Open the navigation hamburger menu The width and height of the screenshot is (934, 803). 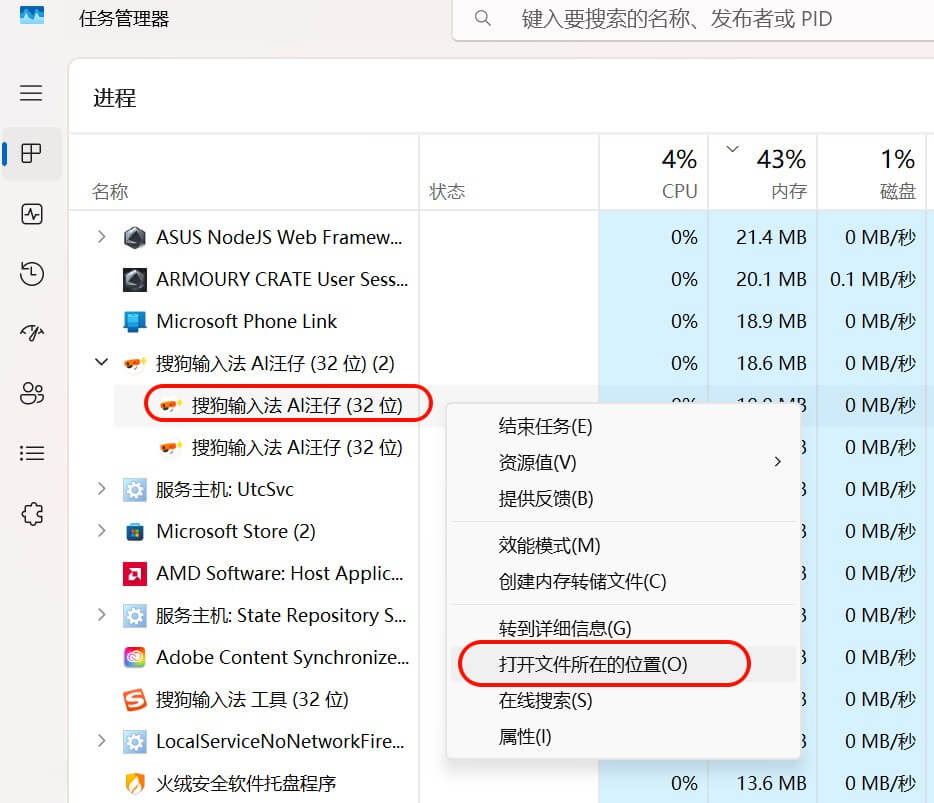[x=31, y=93]
